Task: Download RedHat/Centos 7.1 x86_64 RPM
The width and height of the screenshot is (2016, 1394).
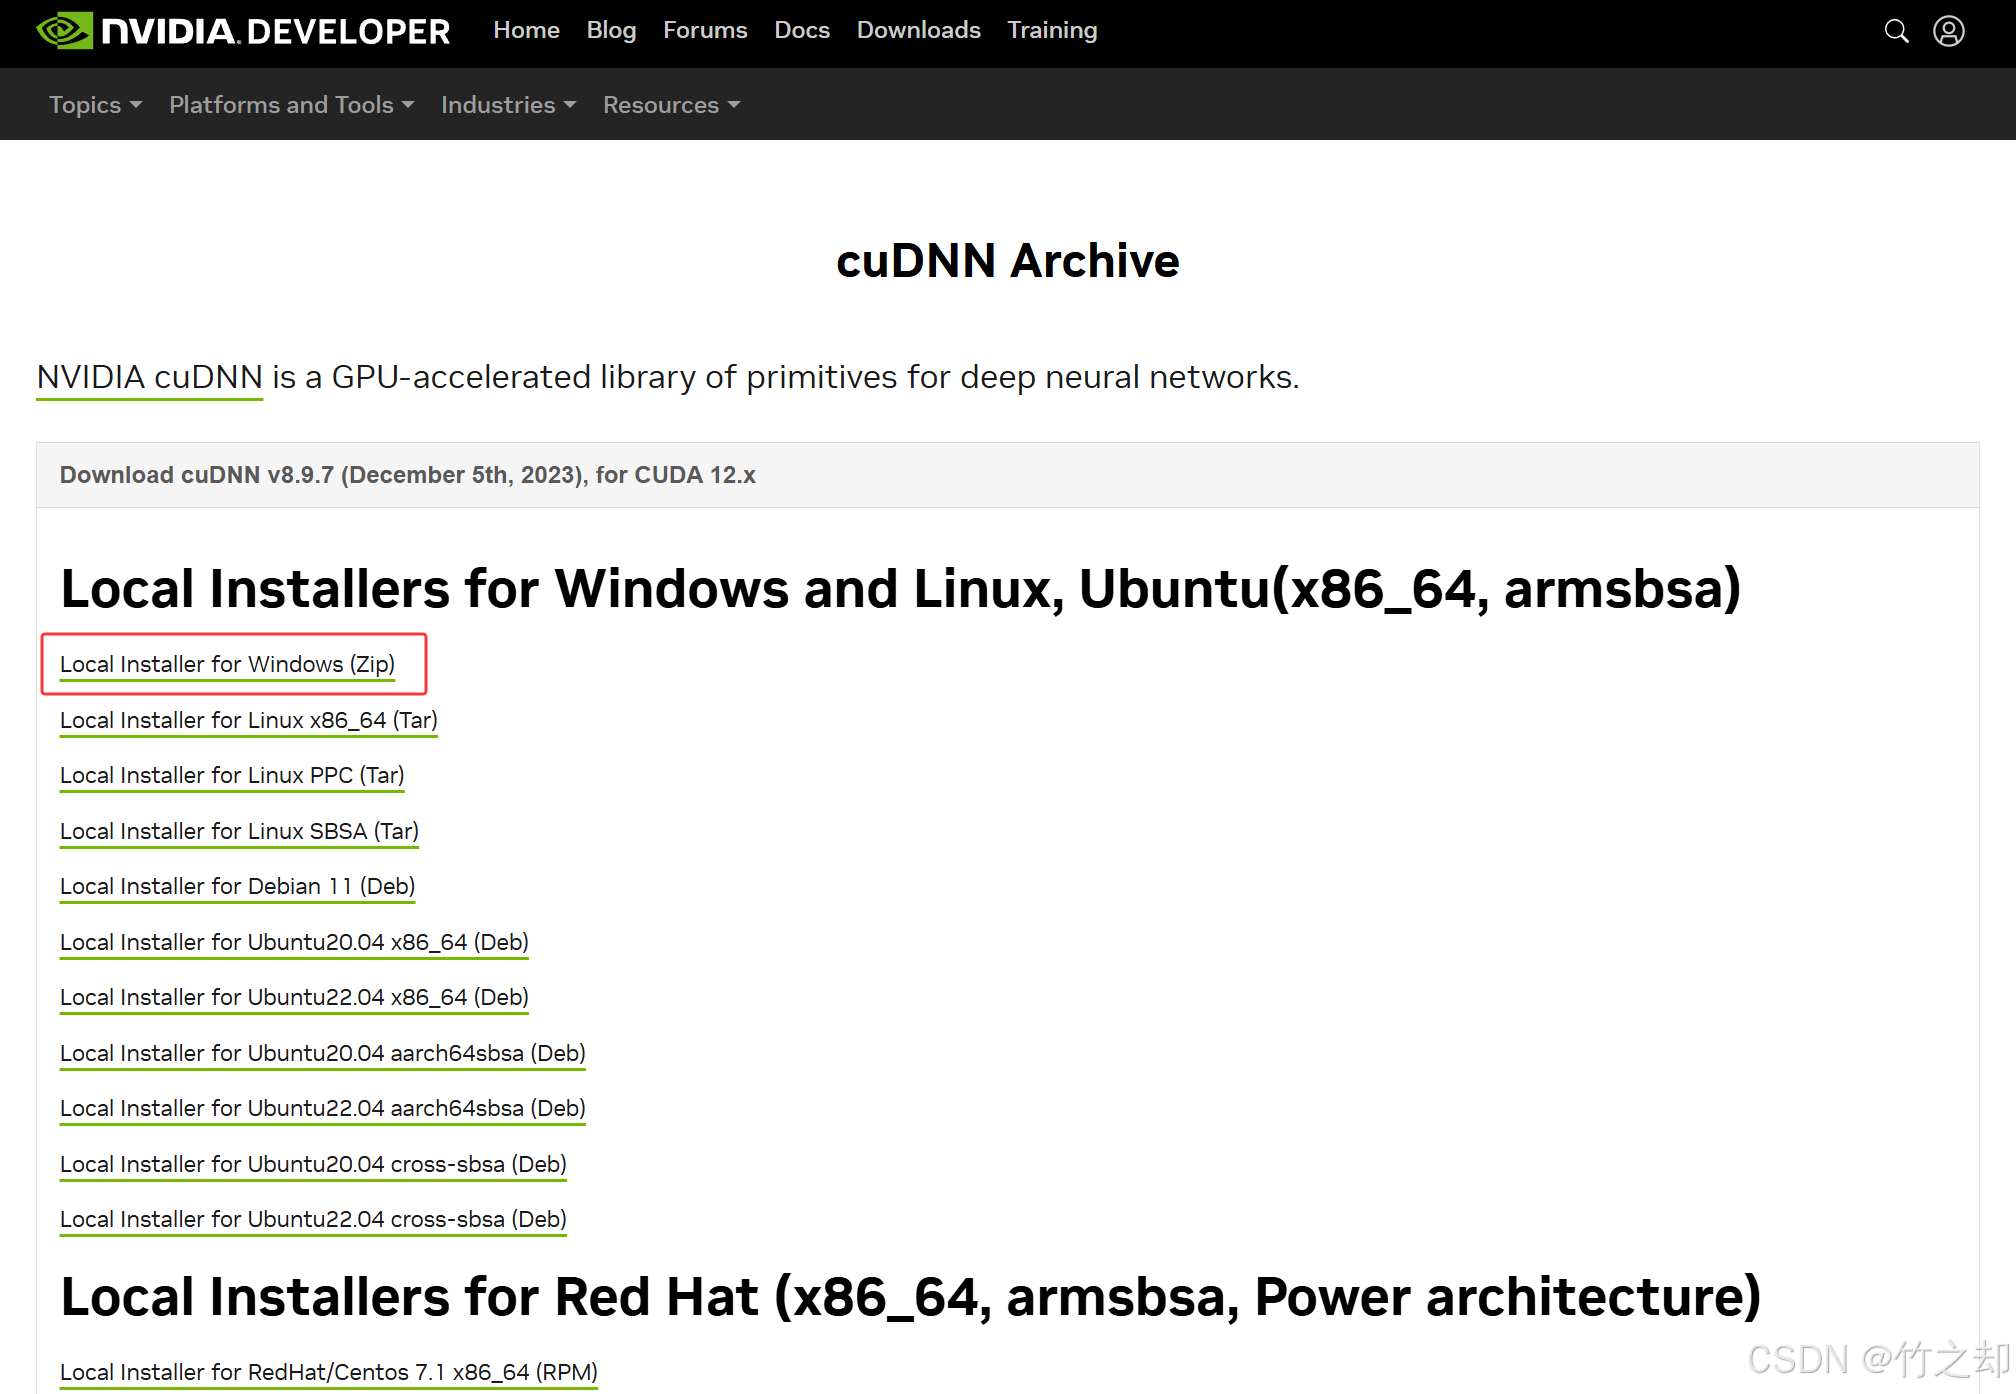Action: point(328,1373)
